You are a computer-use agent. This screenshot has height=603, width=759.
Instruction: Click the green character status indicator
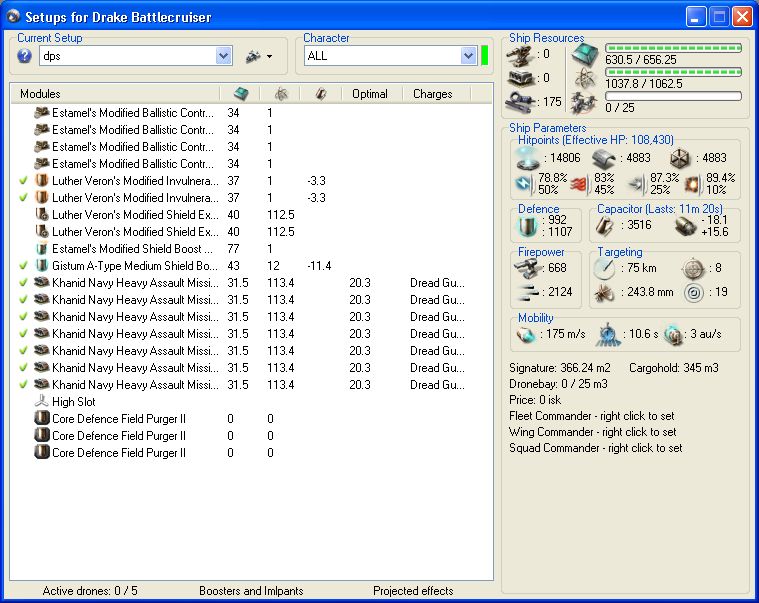tap(484, 56)
